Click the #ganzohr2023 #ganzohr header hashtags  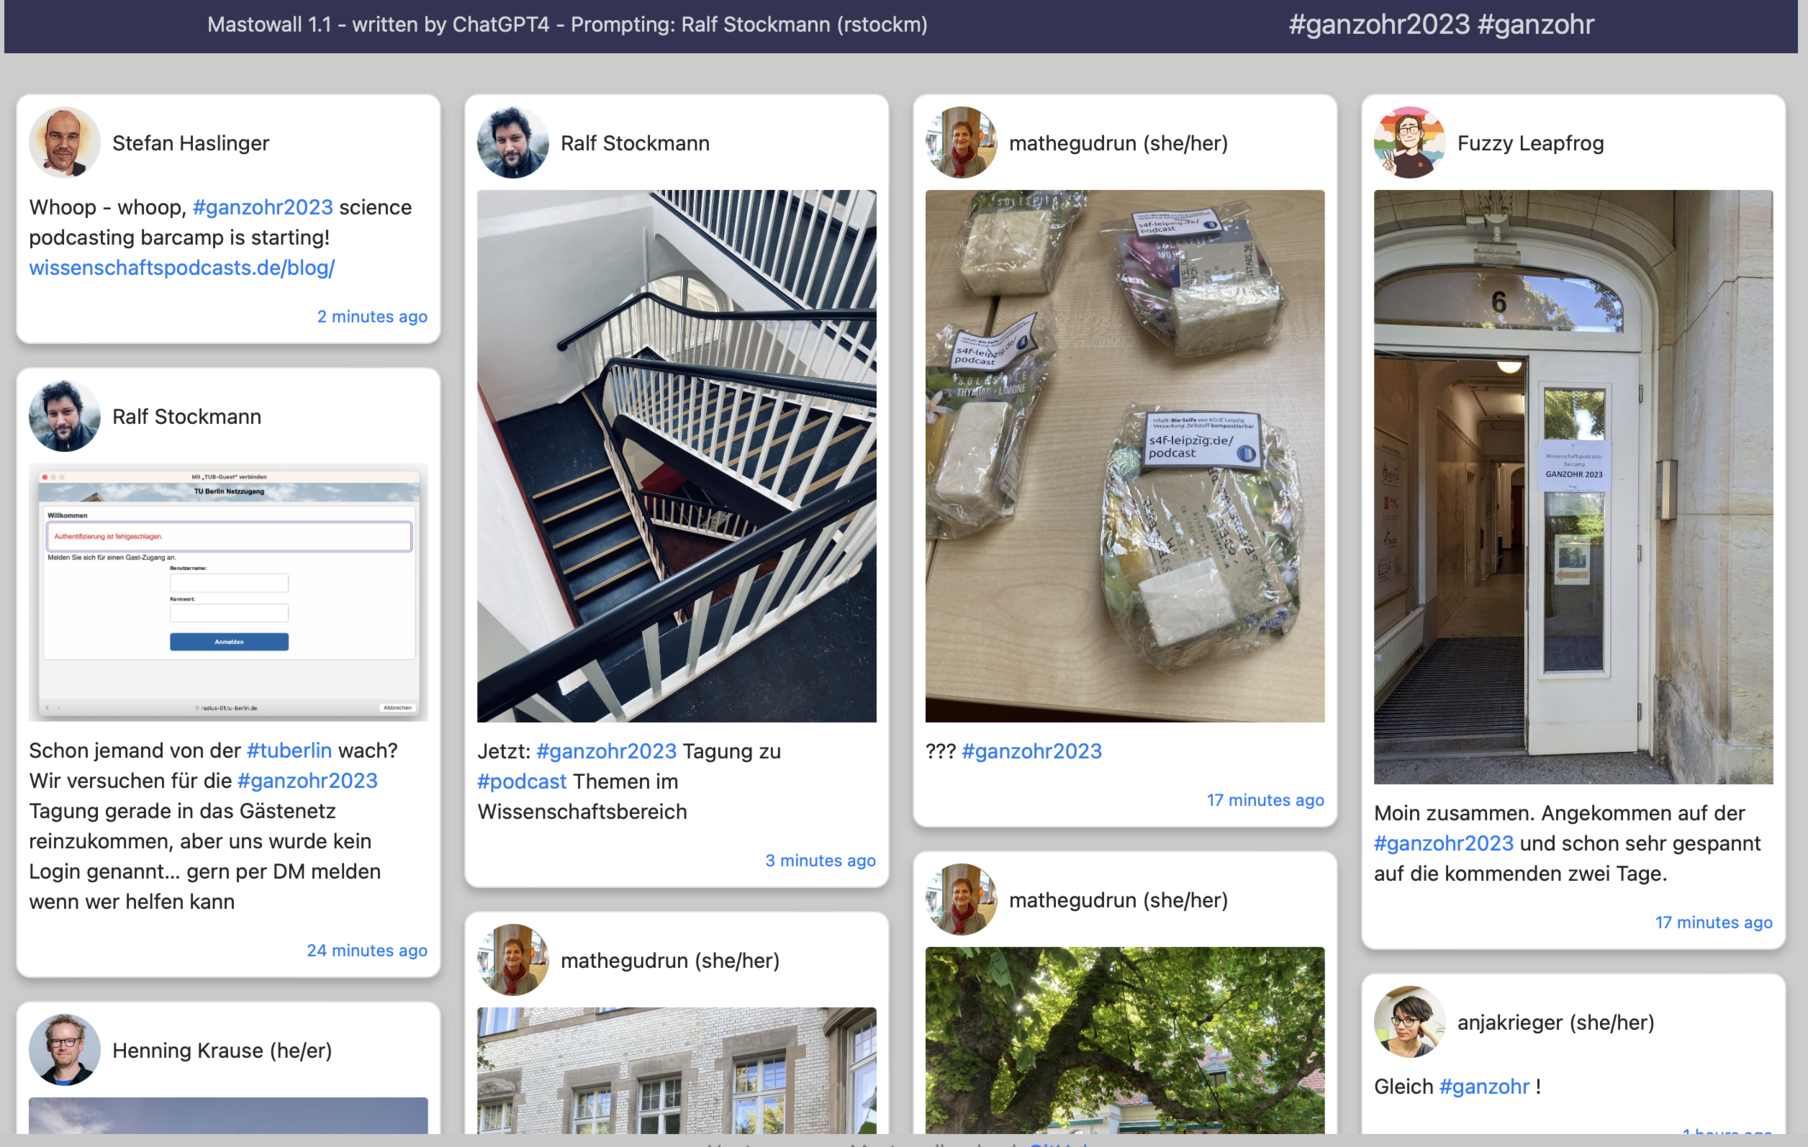(x=1441, y=25)
